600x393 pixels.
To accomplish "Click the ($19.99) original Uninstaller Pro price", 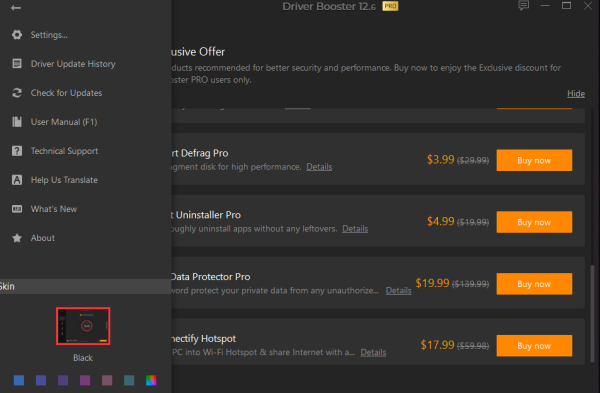I will coord(473,222).
